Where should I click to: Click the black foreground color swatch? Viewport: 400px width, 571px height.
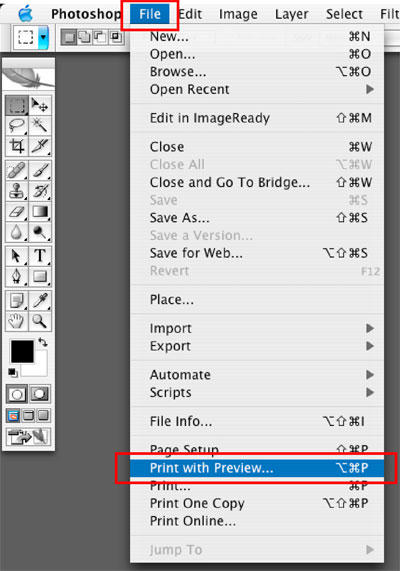pos(22,351)
